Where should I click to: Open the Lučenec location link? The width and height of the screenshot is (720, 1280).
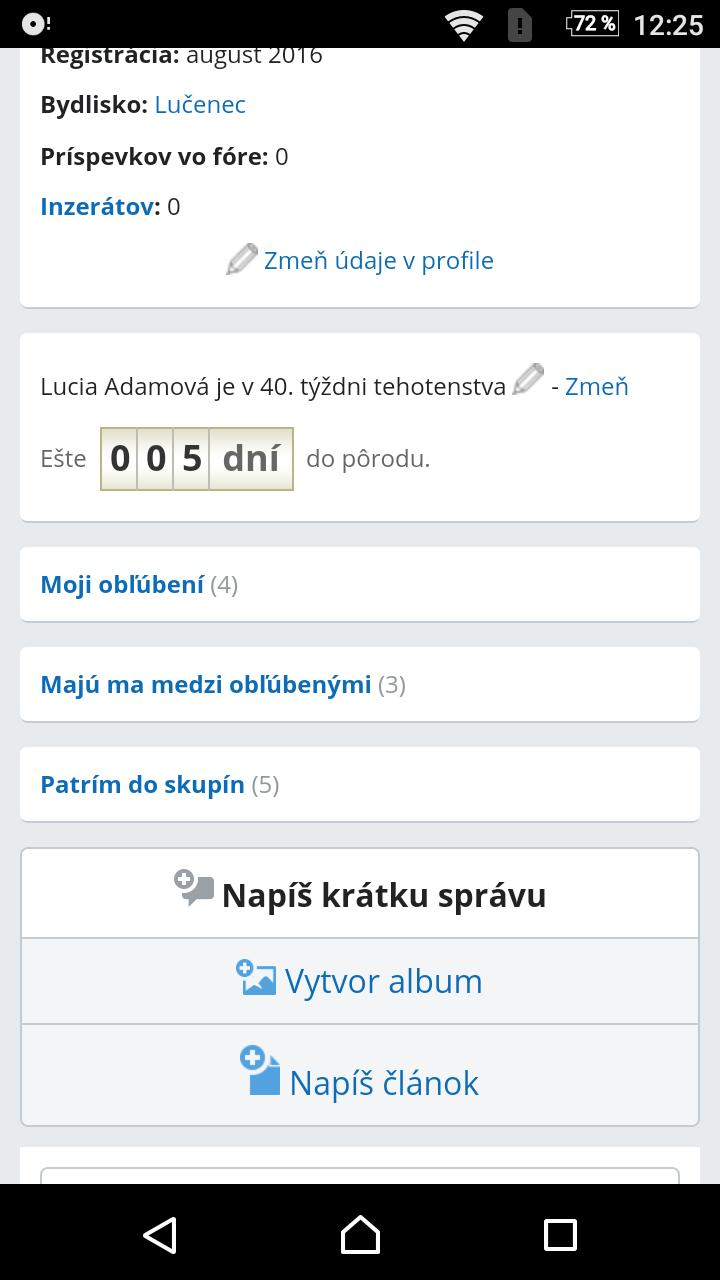200,105
